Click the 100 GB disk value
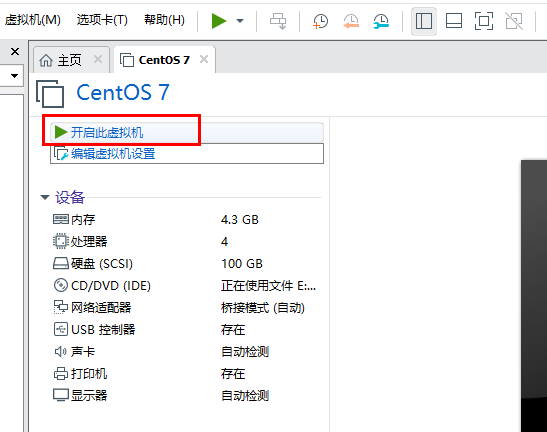 coord(242,263)
